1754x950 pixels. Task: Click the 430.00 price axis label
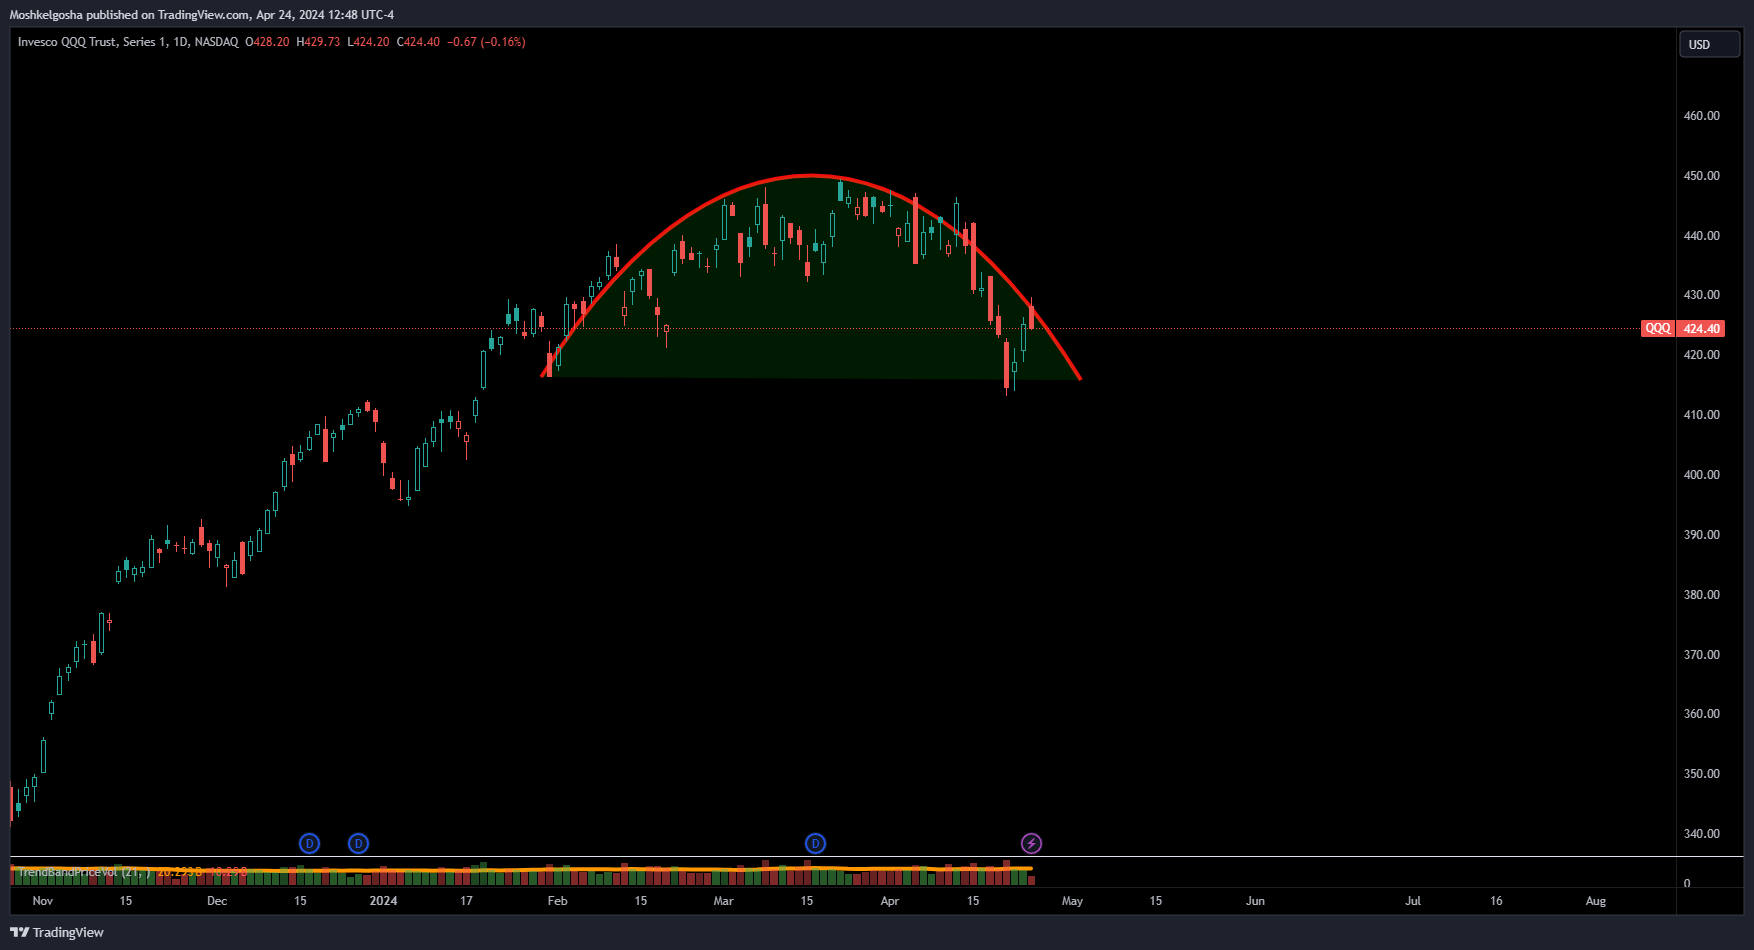point(1701,295)
